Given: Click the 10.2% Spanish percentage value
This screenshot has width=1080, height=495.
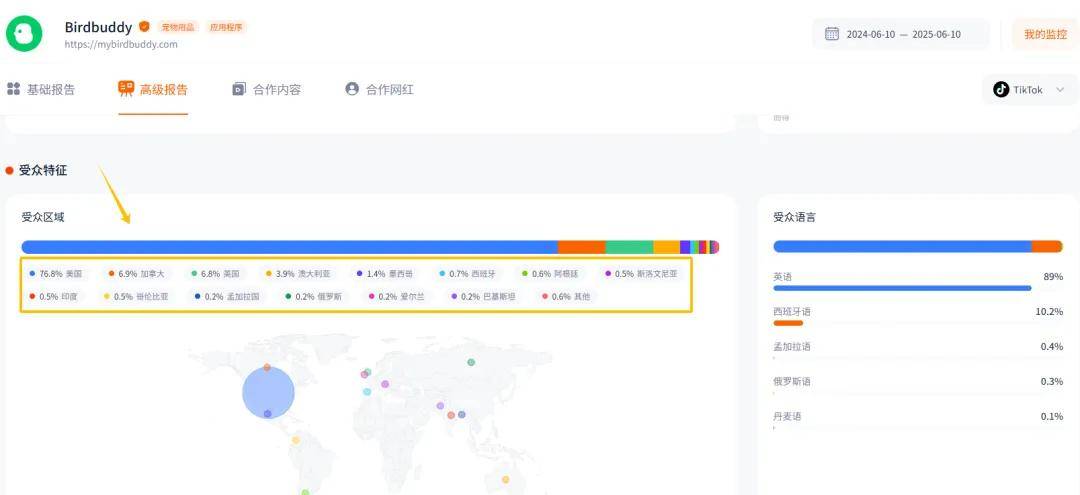Looking at the screenshot, I should click(x=1049, y=311).
